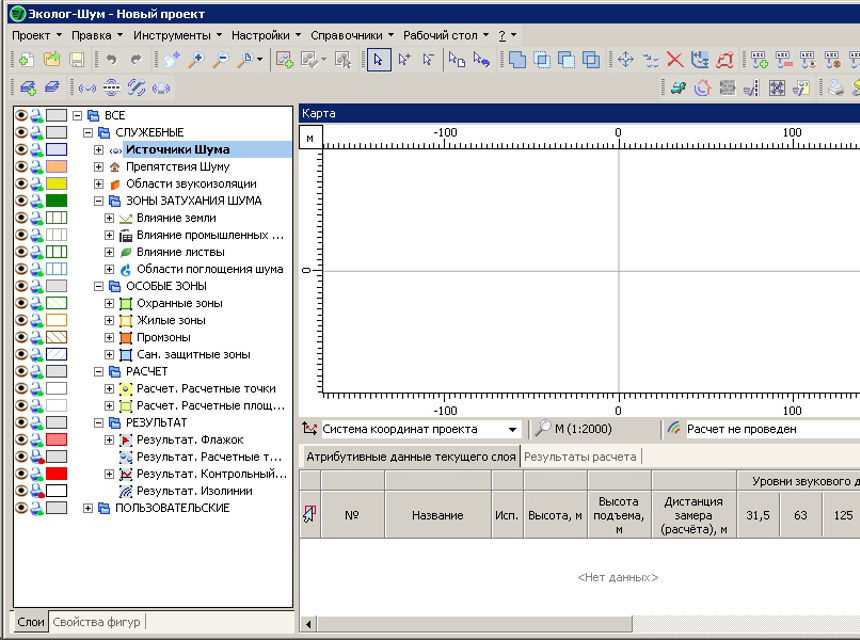Click the Исп. column header
Screen dimensions: 860x640
click(507, 515)
